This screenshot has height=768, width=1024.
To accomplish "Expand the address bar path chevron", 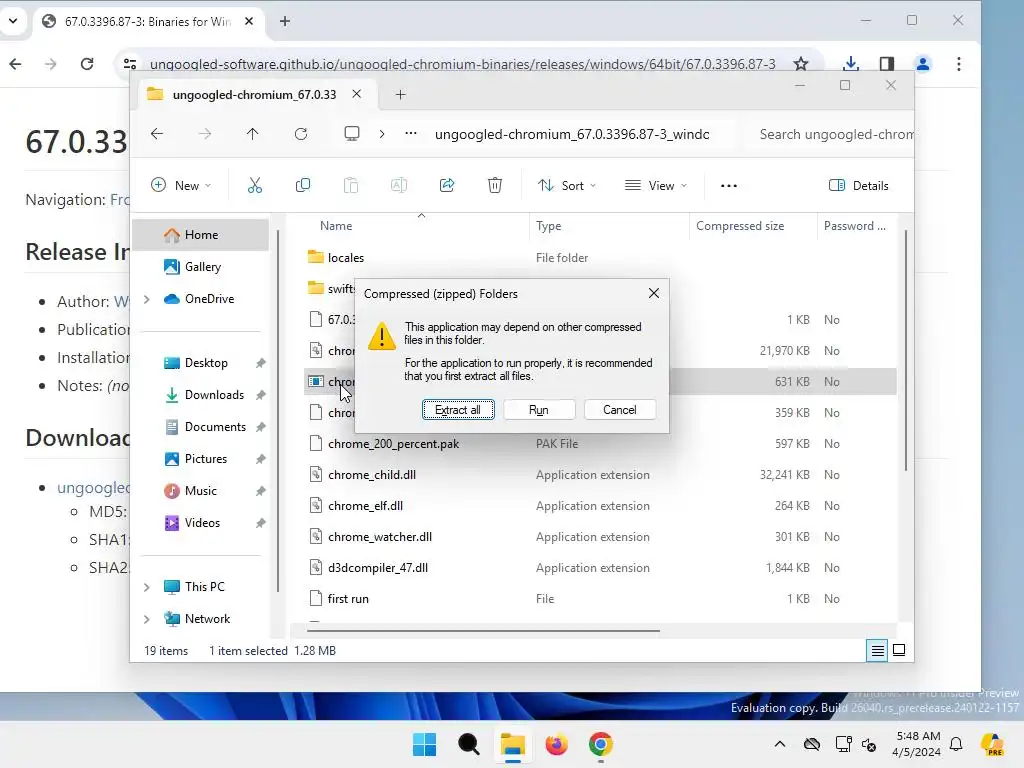I will point(382,134).
